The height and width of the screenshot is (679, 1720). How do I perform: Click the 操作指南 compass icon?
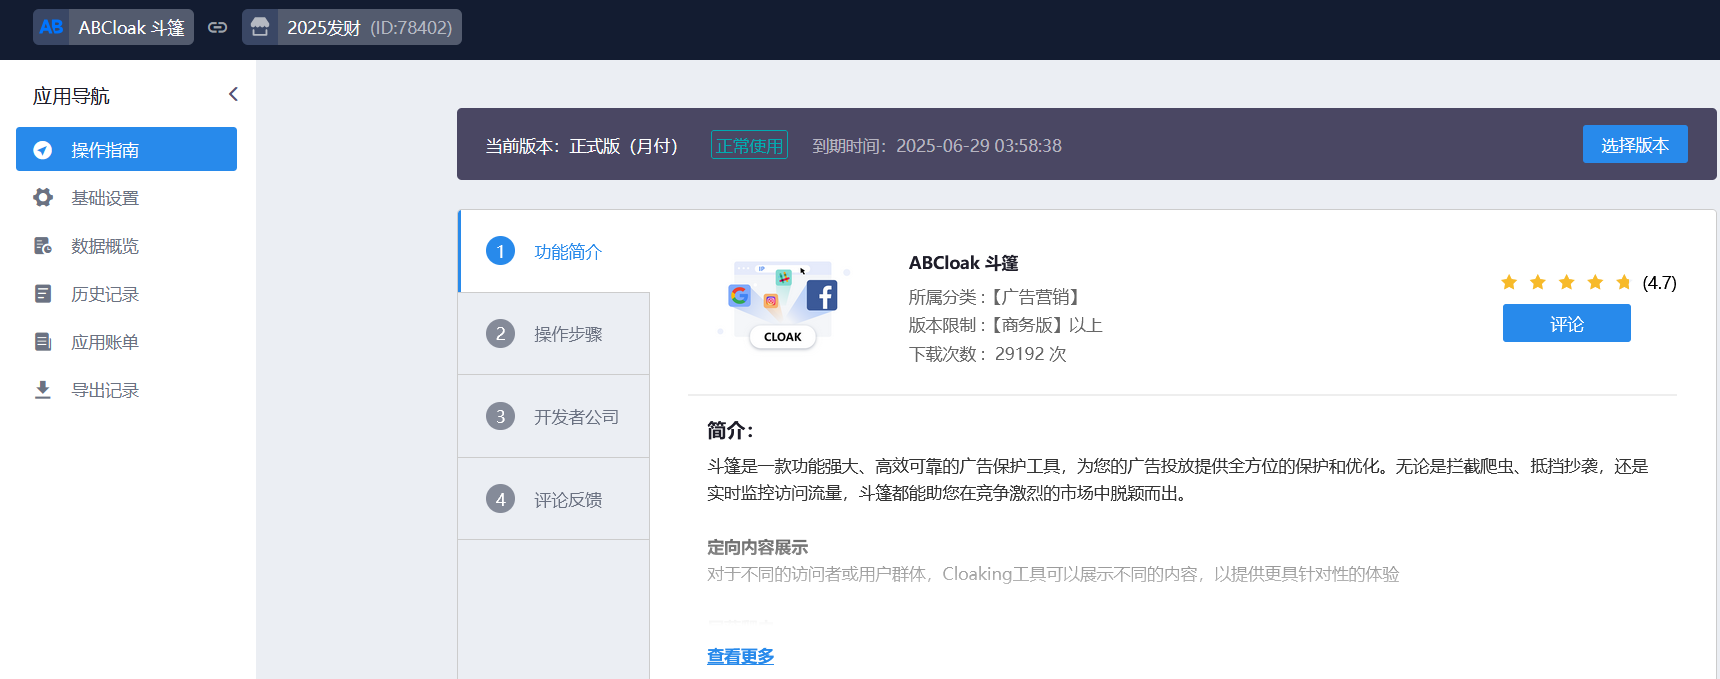pos(43,150)
